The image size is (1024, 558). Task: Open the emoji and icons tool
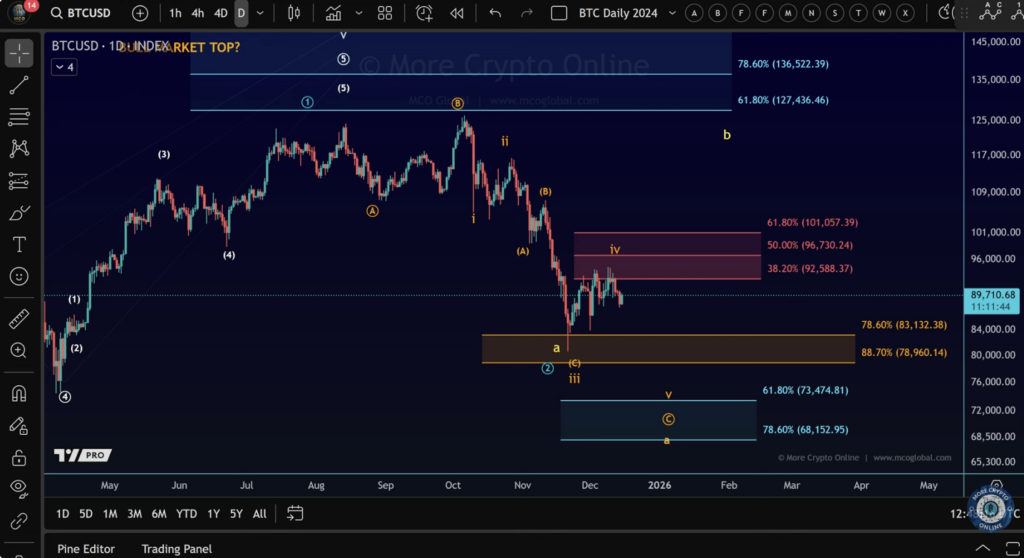[x=19, y=276]
